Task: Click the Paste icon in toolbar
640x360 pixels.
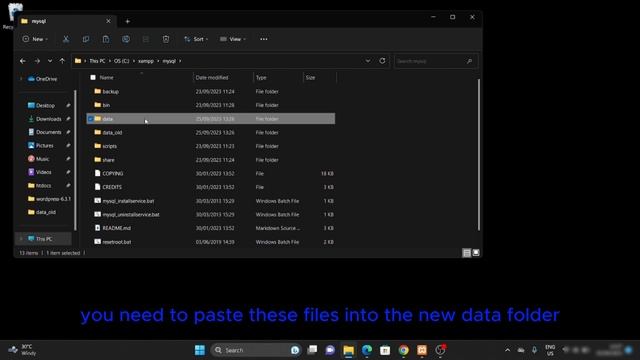Action: (106, 39)
